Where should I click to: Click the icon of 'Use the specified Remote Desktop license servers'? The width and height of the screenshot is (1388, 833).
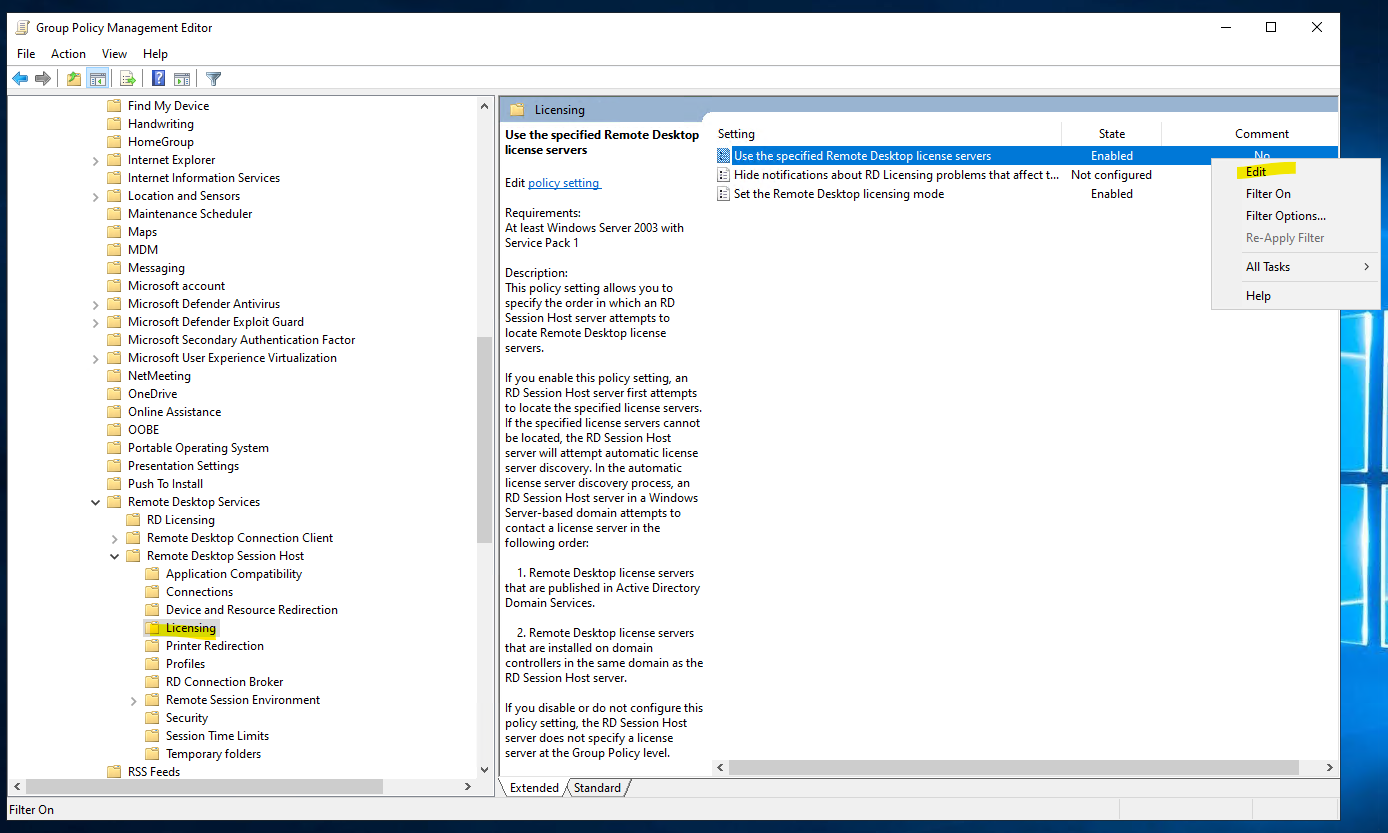tap(724, 156)
